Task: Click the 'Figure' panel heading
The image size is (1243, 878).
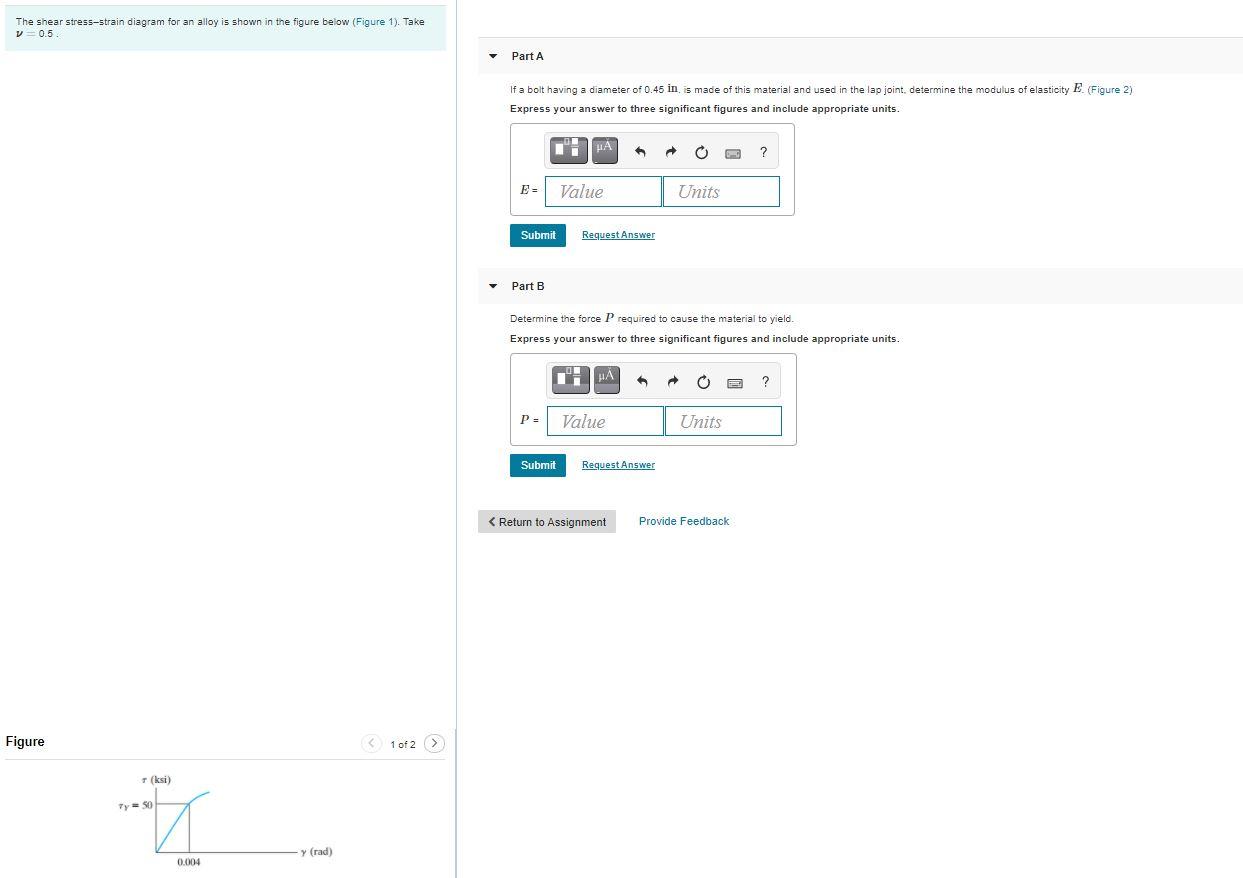Action: click(x=25, y=741)
